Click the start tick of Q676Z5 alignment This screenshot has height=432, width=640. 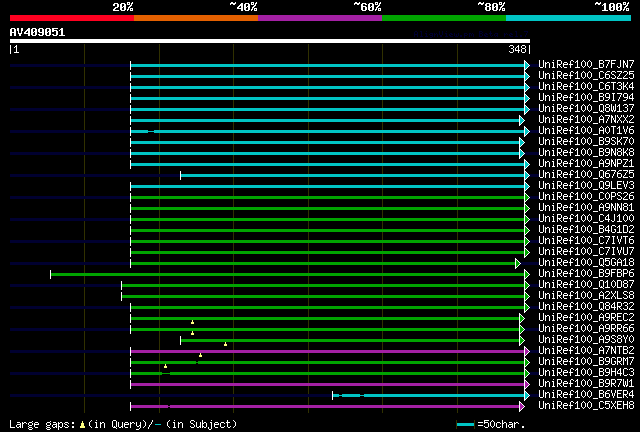click(x=180, y=176)
